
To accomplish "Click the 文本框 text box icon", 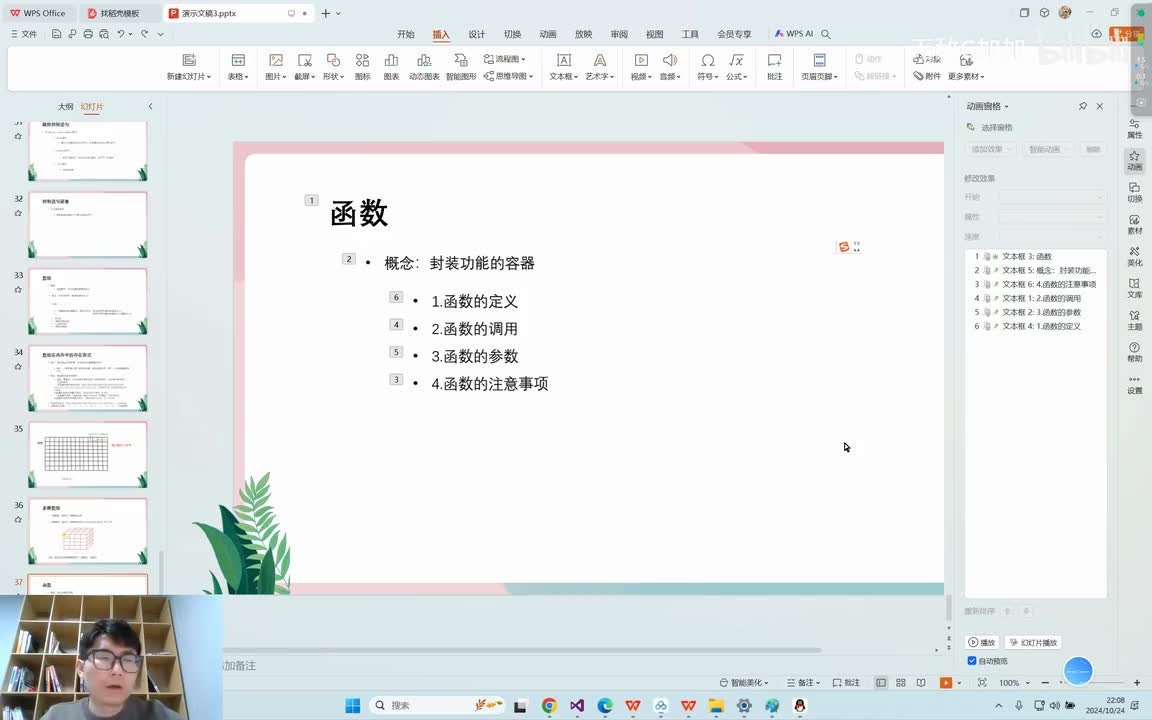I will (564, 60).
